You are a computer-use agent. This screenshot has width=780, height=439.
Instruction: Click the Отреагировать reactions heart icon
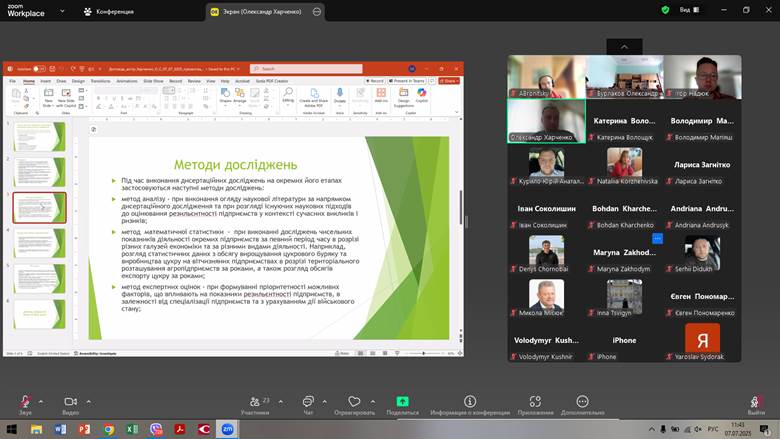tap(354, 401)
